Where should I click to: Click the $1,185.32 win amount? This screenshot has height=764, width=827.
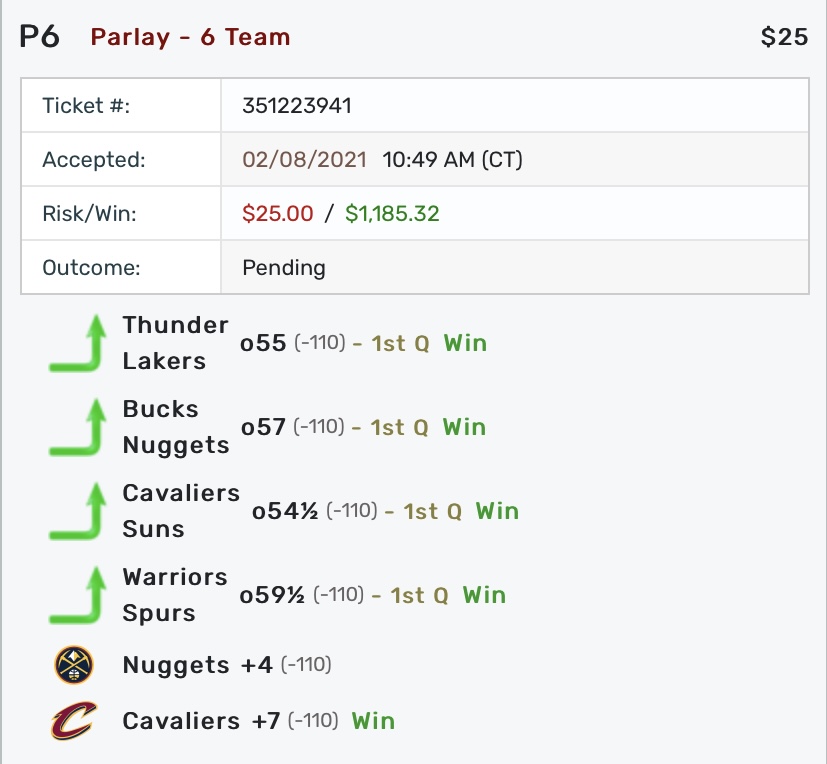click(392, 213)
